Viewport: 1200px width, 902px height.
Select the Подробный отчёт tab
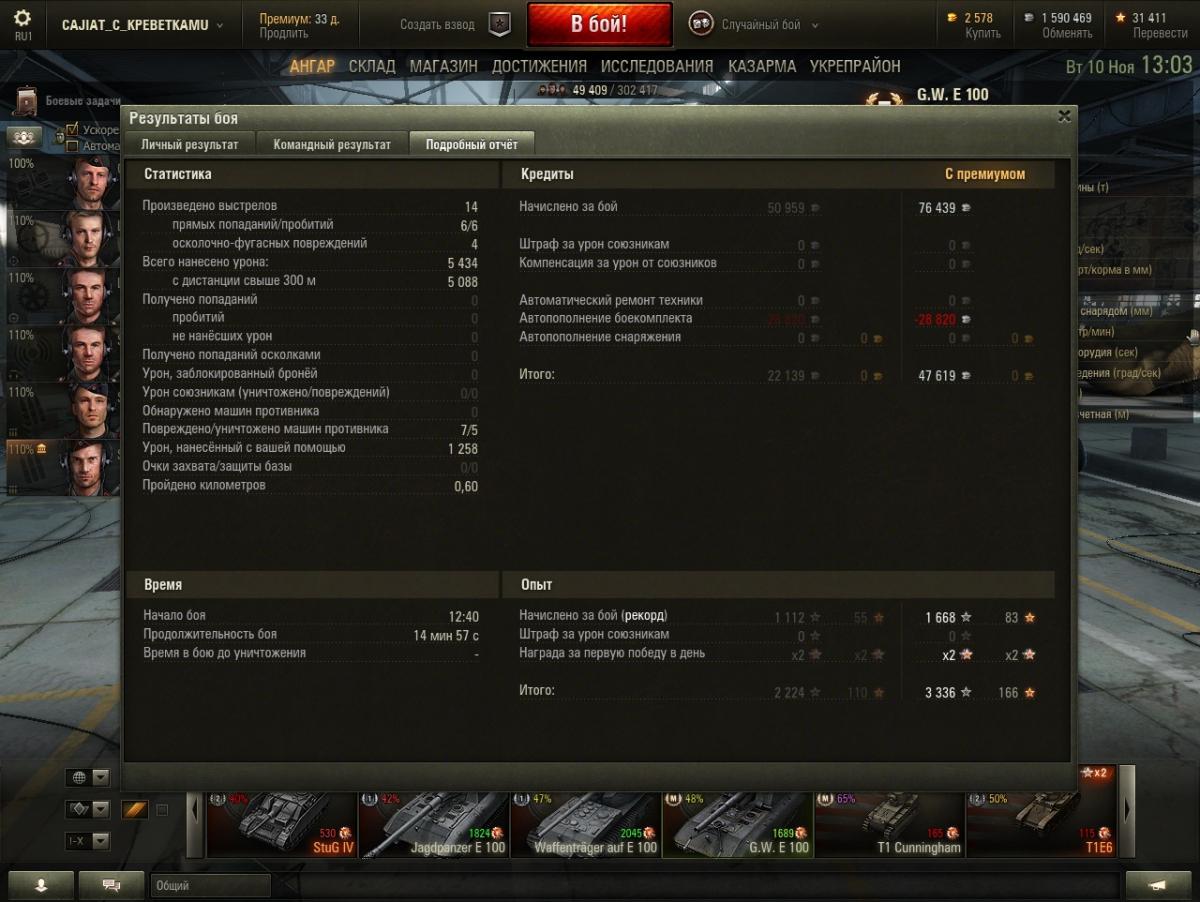472,144
